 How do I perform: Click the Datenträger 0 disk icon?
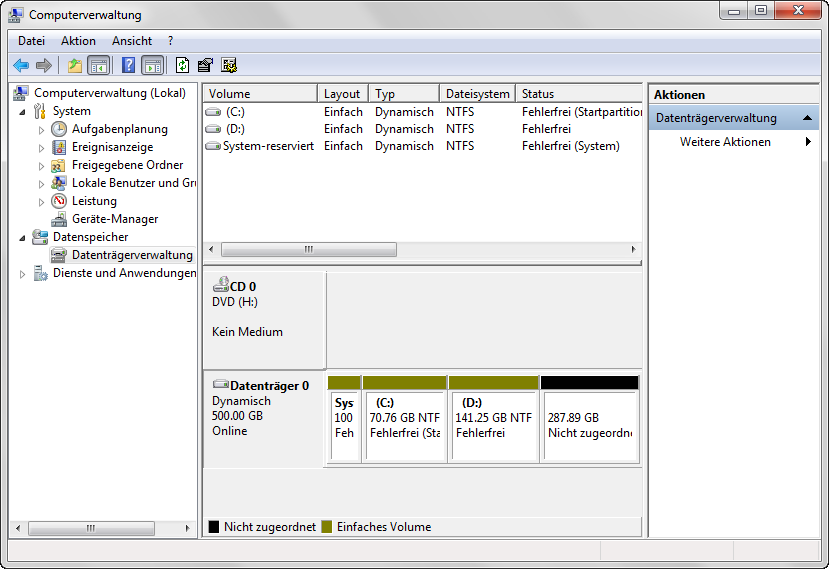221,384
